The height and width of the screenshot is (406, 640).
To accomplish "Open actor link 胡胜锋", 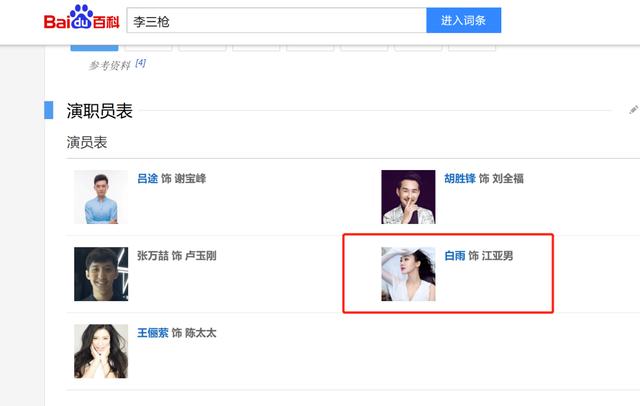I will [x=460, y=178].
